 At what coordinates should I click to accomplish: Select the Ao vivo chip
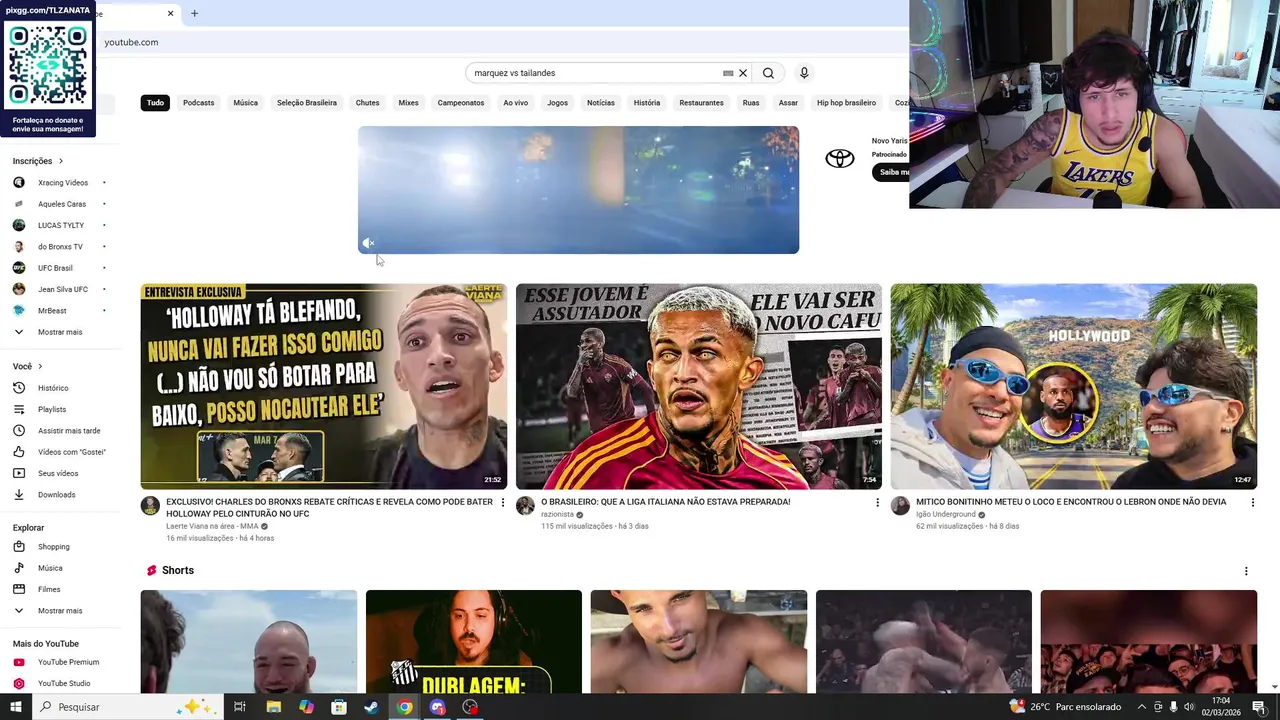coord(515,103)
